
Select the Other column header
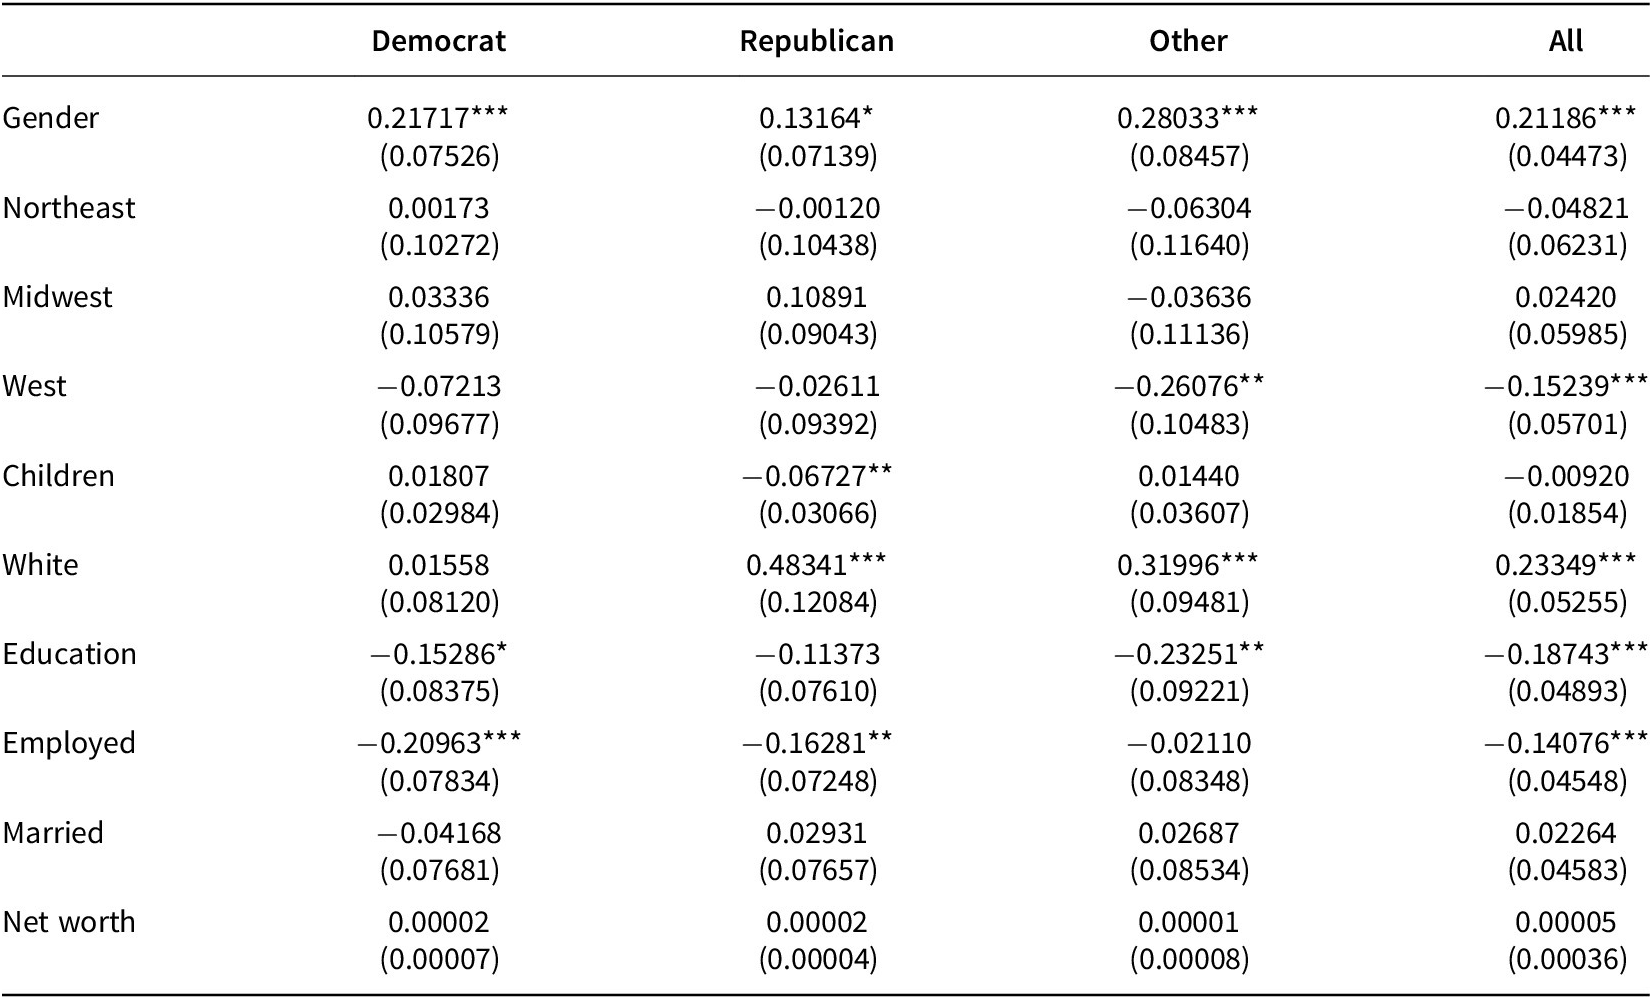[x=1188, y=41]
